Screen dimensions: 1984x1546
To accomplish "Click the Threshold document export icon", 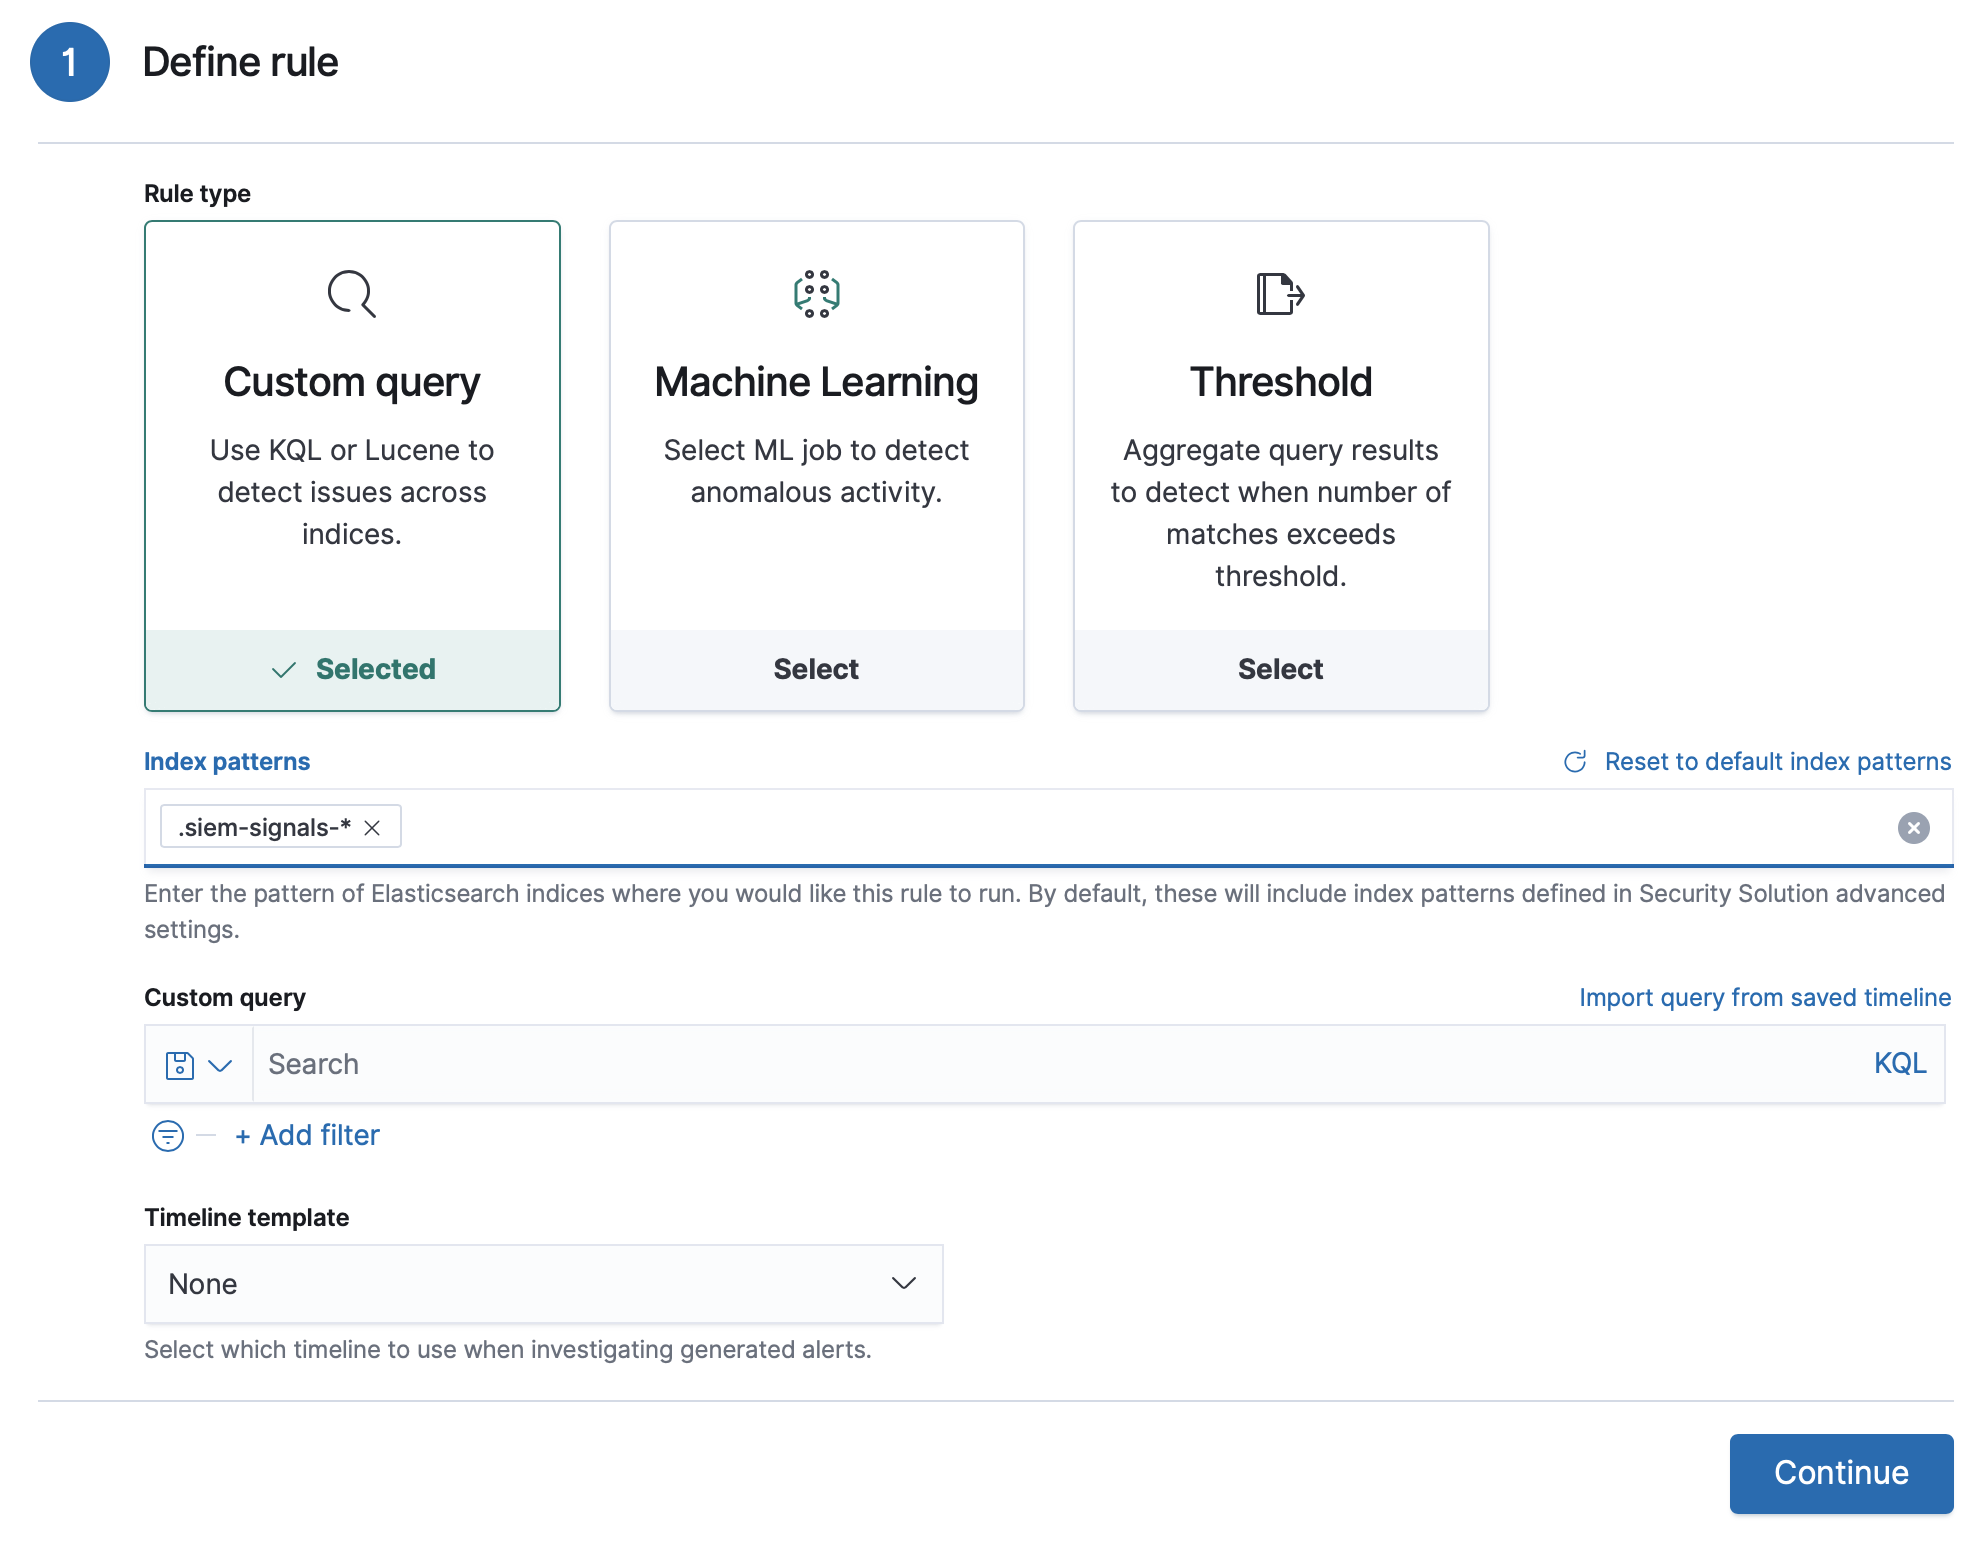I will coord(1280,294).
